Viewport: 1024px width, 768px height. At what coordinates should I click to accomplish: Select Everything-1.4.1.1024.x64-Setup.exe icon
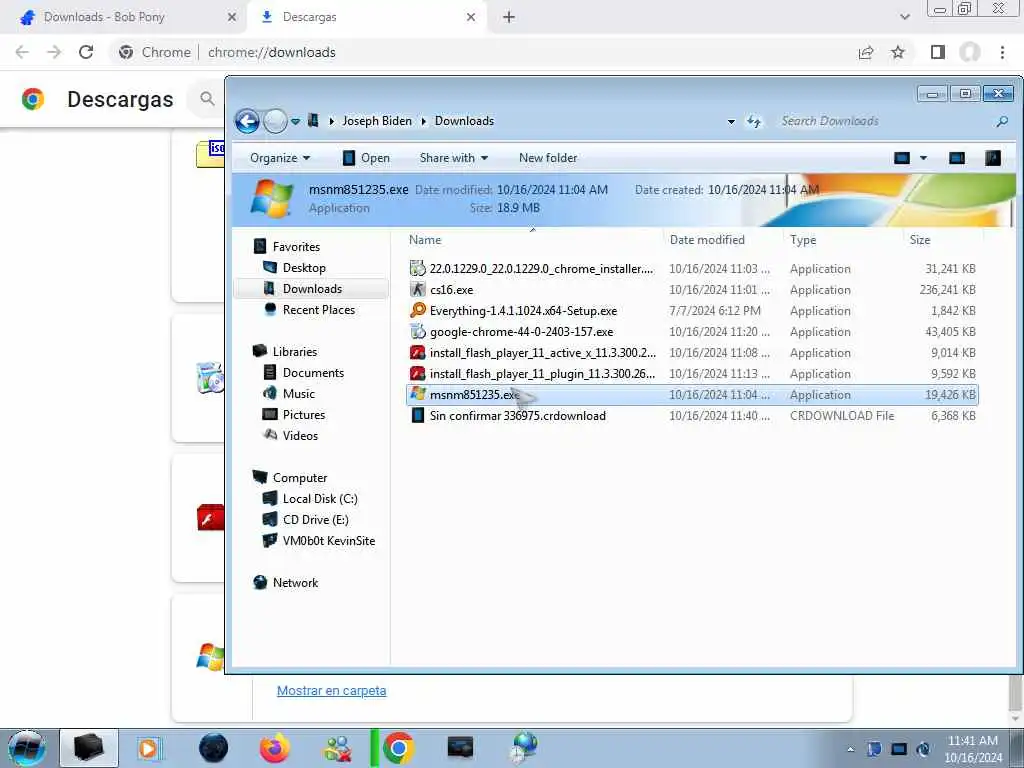(x=418, y=310)
